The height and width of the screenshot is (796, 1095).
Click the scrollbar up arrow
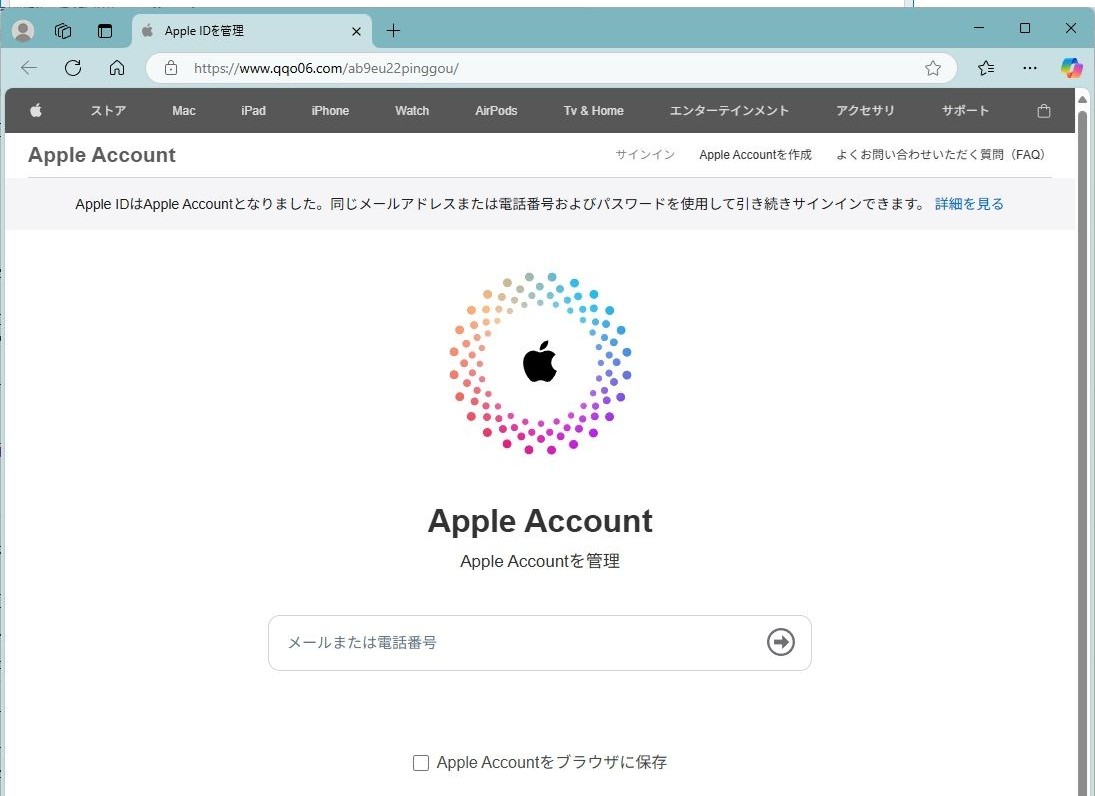point(1083,99)
